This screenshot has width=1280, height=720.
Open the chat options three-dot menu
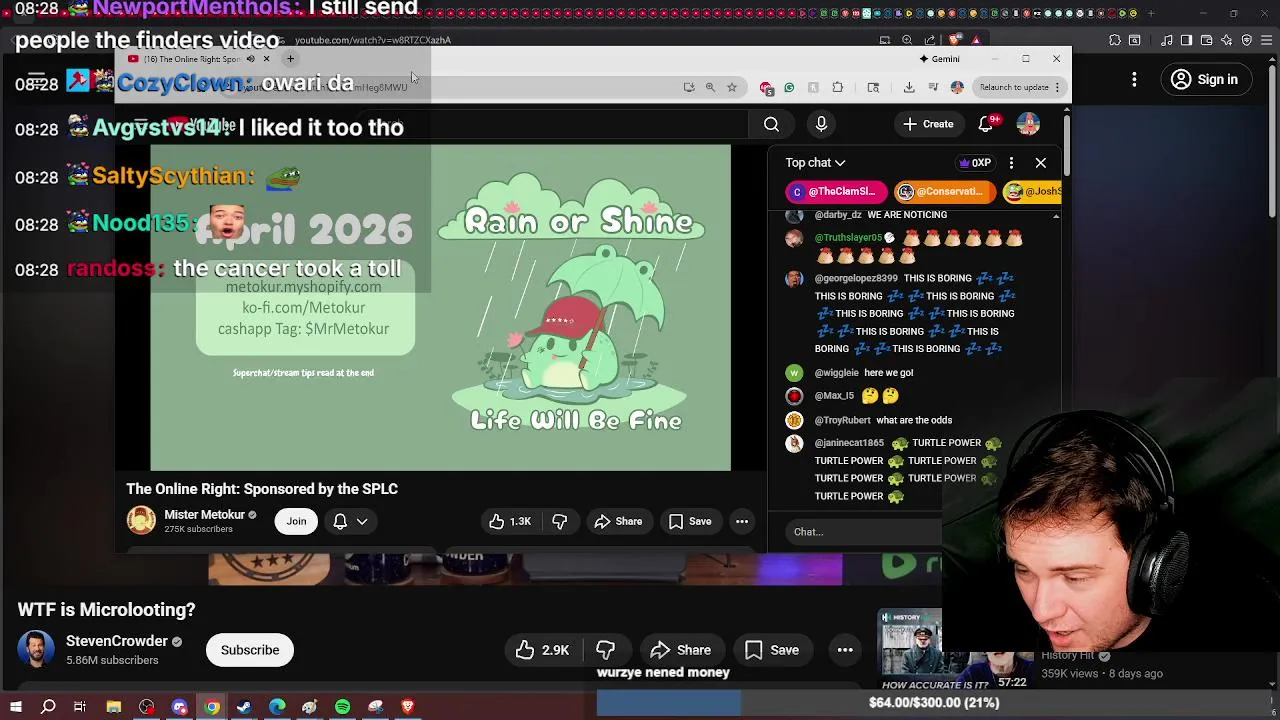click(x=1011, y=163)
